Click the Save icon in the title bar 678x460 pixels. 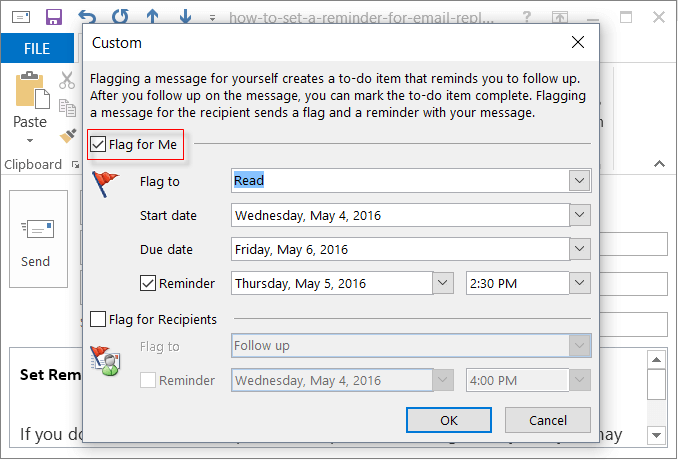point(54,17)
